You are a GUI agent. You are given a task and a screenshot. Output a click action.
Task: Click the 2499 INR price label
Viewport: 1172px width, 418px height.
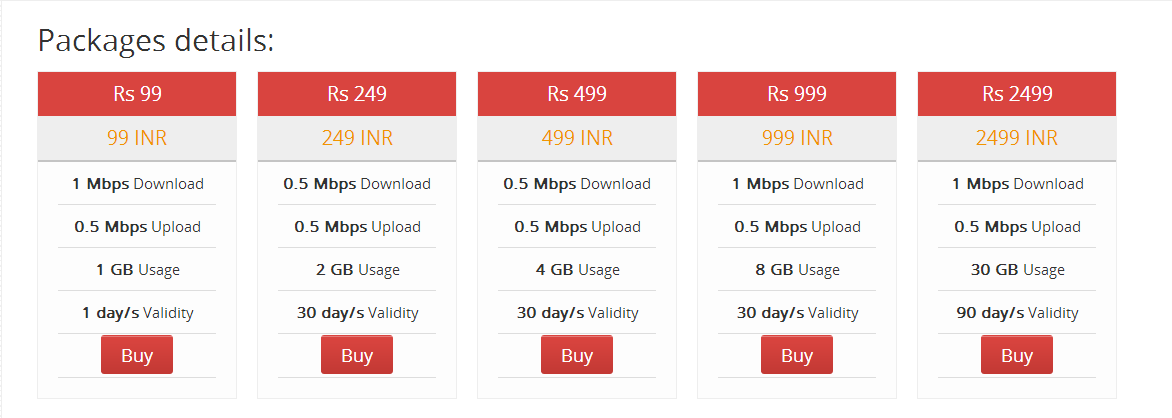pyautogui.click(x=1017, y=138)
